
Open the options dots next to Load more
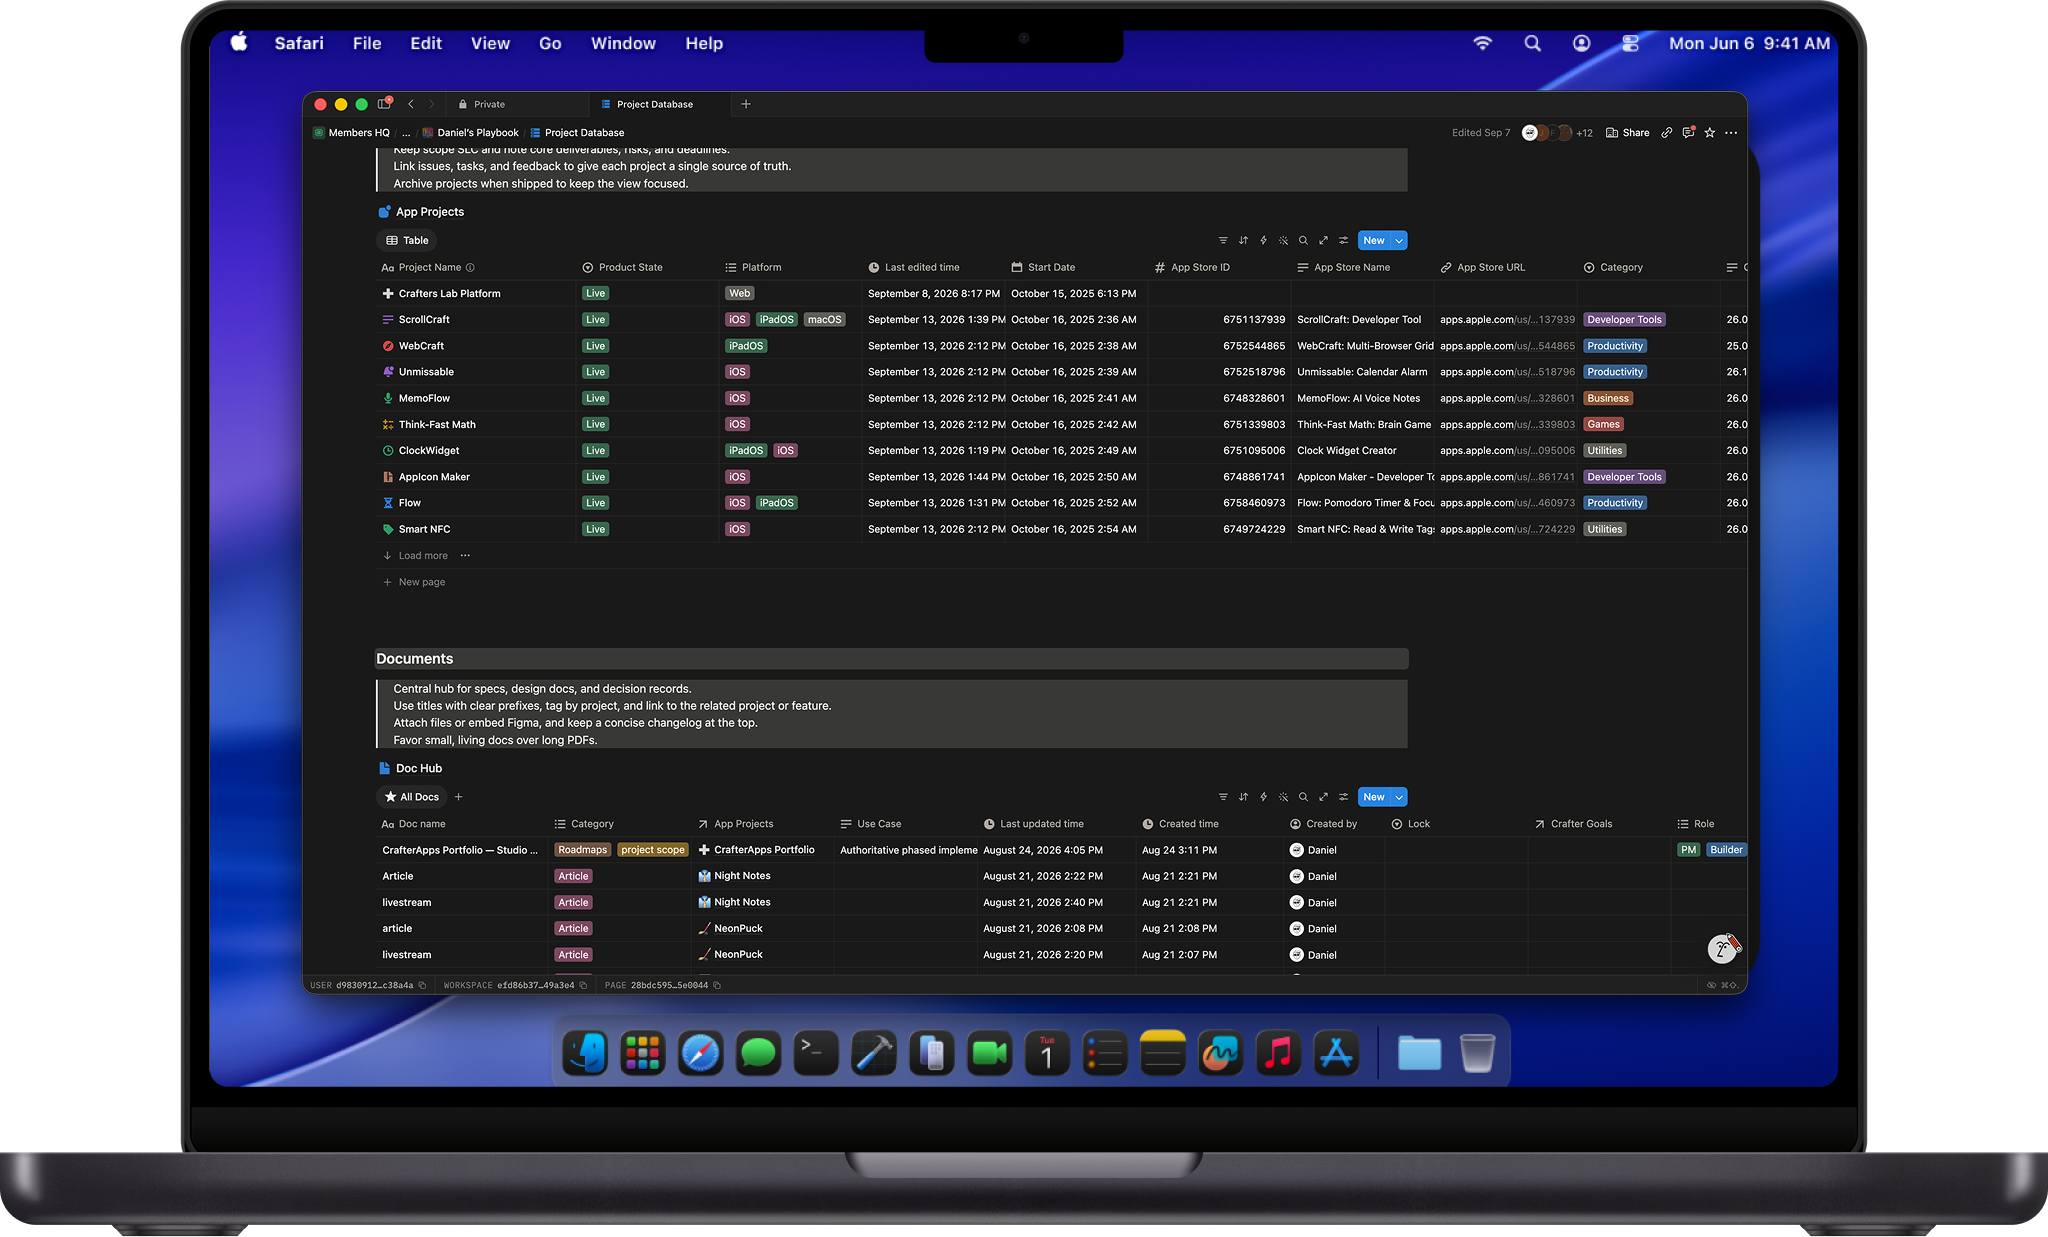pyautogui.click(x=465, y=555)
